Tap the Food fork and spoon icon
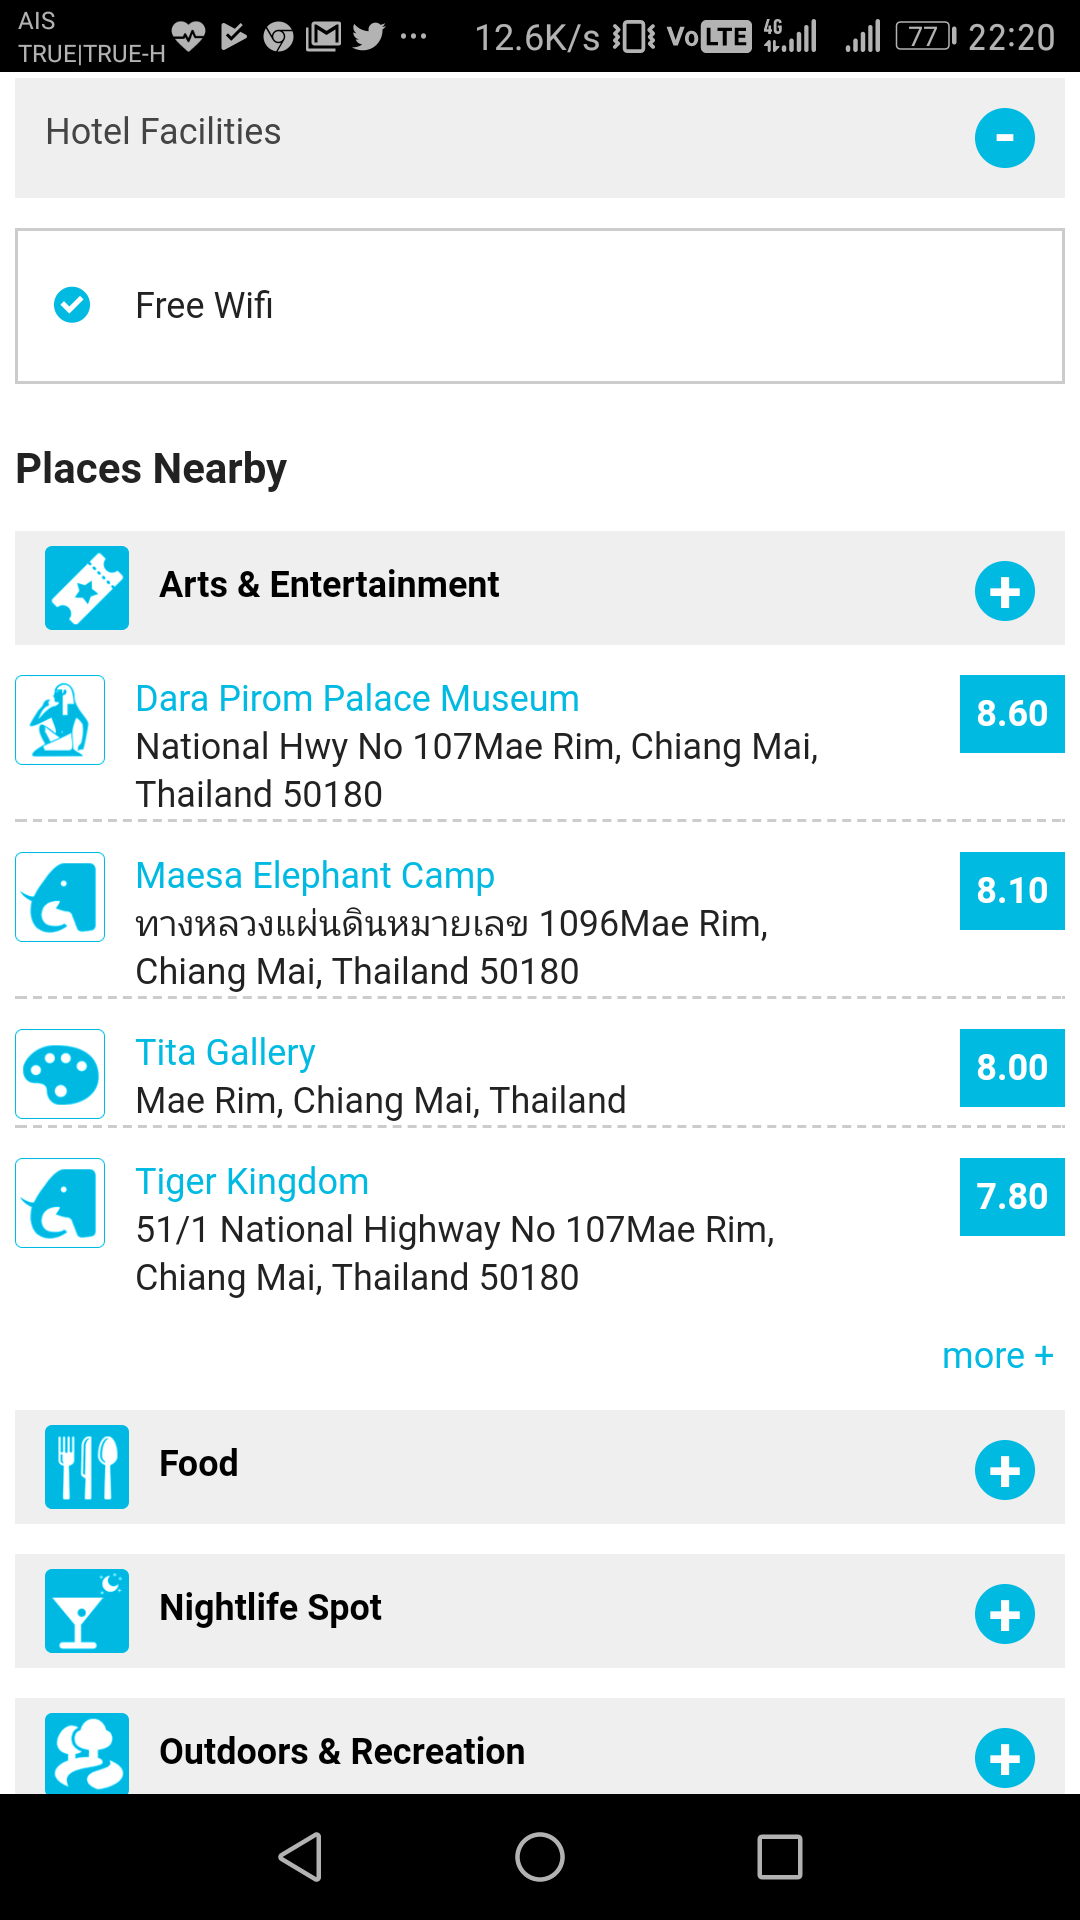This screenshot has width=1080, height=1920. pyautogui.click(x=87, y=1467)
